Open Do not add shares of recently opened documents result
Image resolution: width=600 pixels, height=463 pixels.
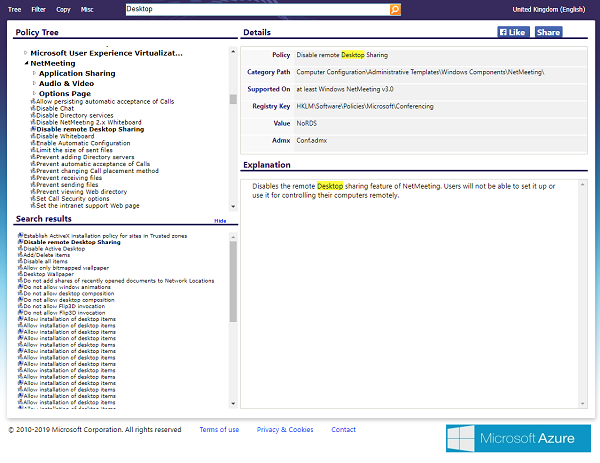(119, 280)
